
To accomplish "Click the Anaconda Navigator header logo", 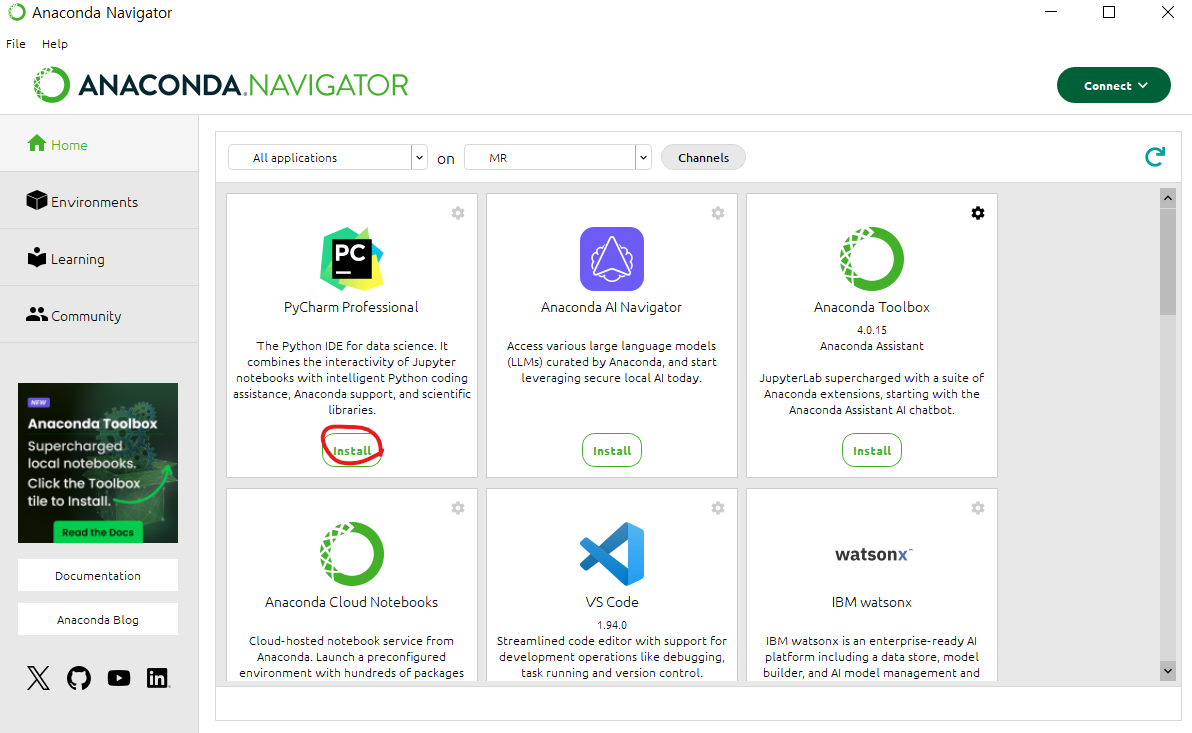I will (x=221, y=85).
